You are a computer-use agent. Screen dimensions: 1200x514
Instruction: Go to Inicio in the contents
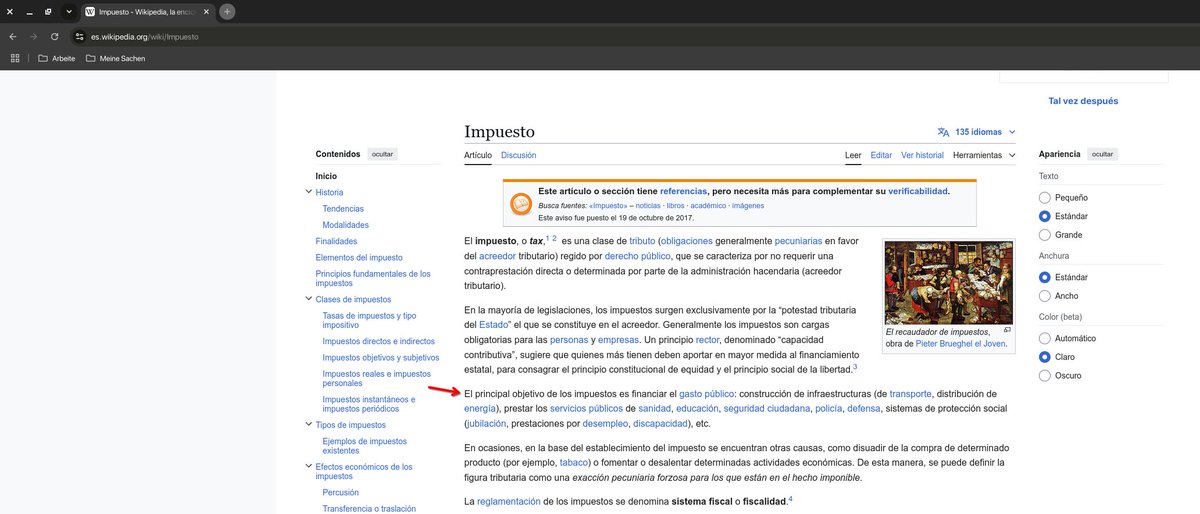coord(326,176)
